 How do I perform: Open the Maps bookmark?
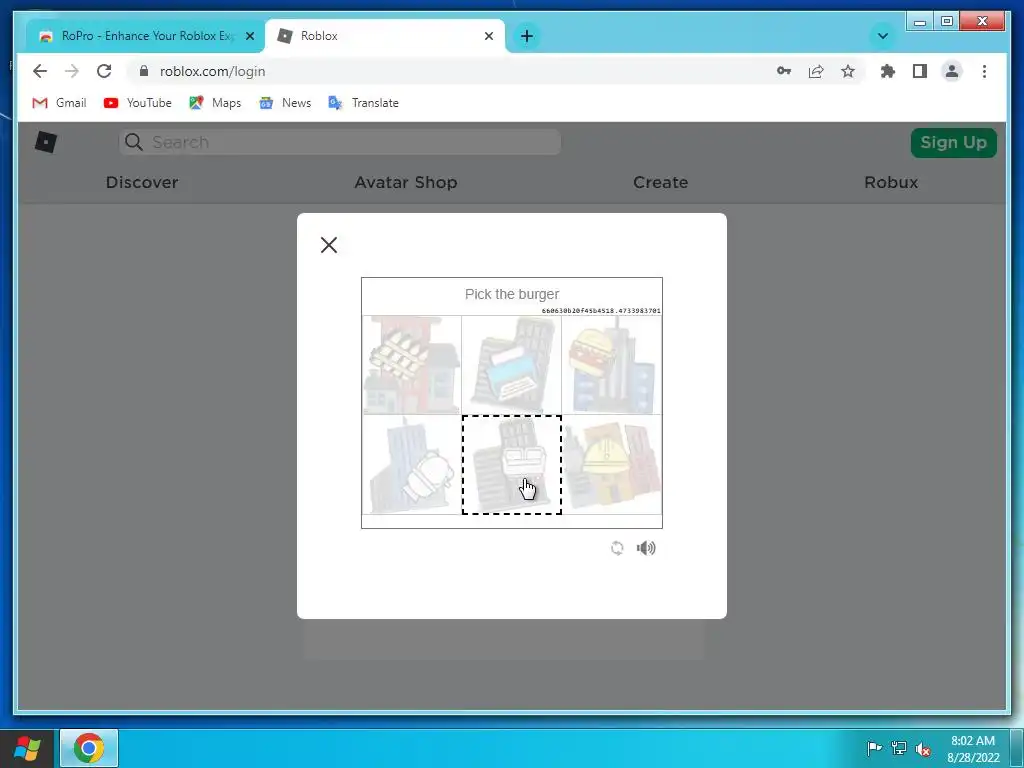pos(215,103)
